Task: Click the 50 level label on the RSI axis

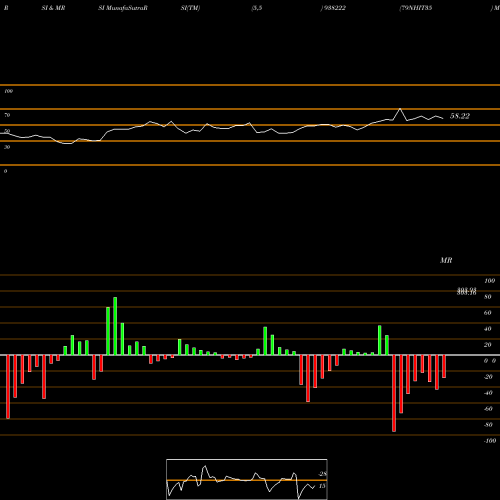Action: (x=7, y=131)
